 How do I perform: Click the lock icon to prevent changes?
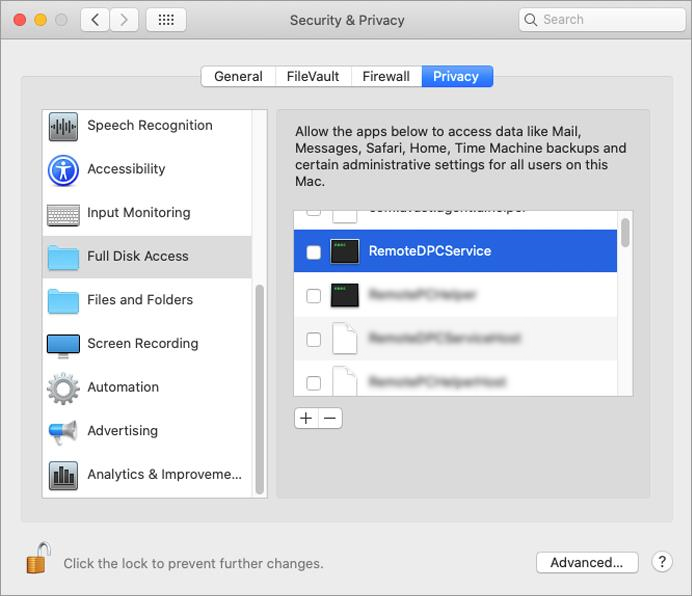[x=37, y=559]
